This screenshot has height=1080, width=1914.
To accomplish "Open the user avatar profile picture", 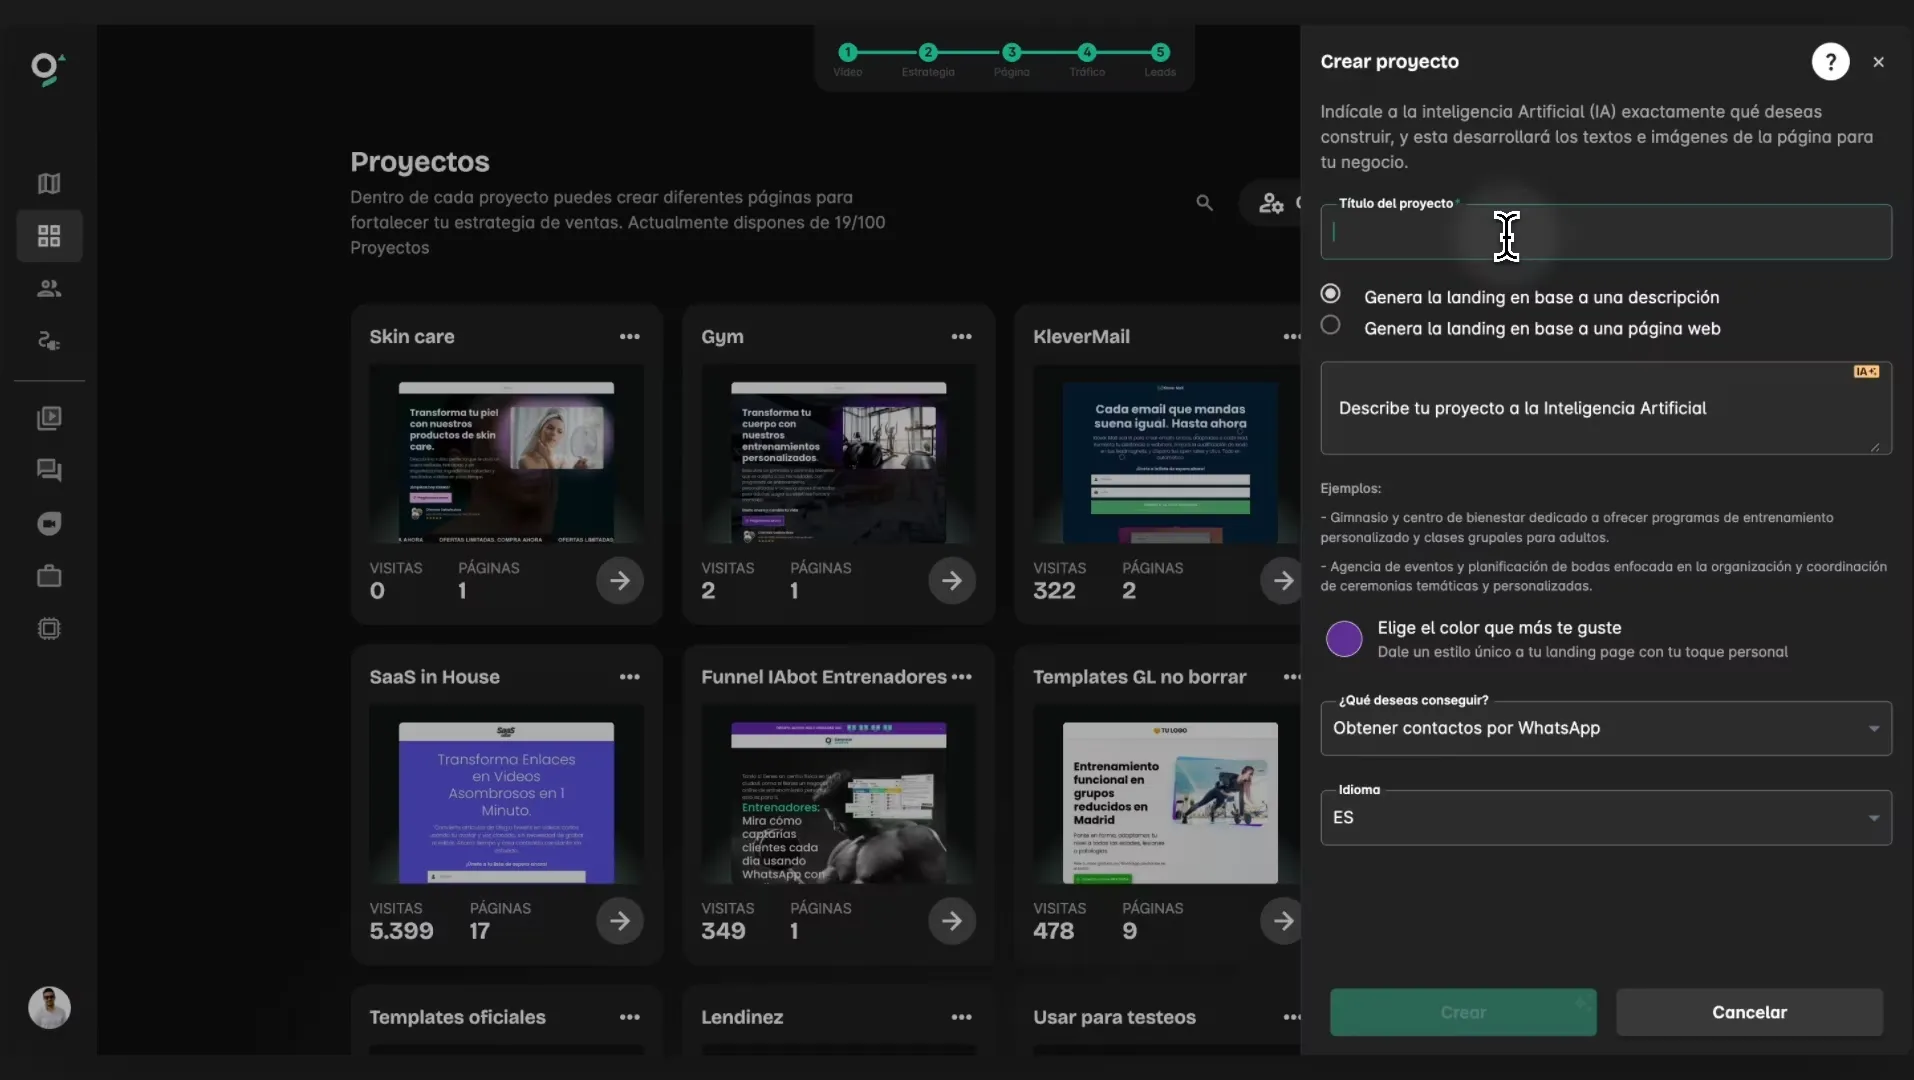I will tap(49, 1008).
